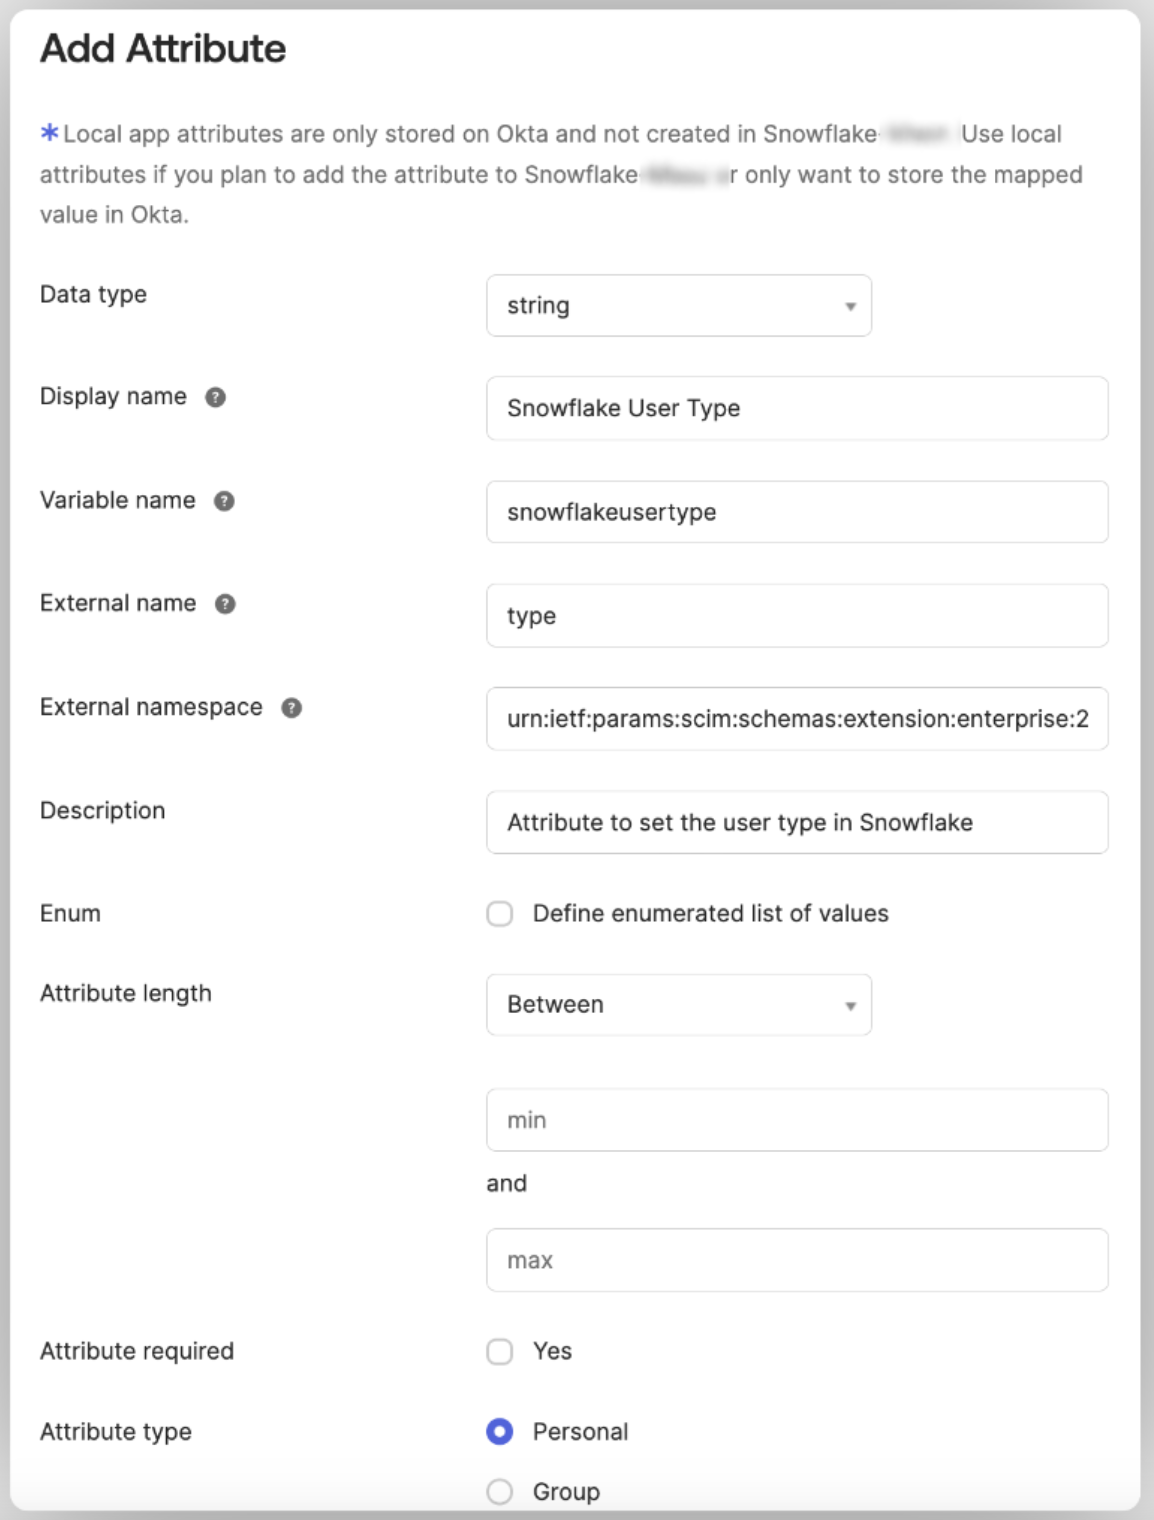
Task: Enable Define enumerated list of values
Action: (x=500, y=914)
